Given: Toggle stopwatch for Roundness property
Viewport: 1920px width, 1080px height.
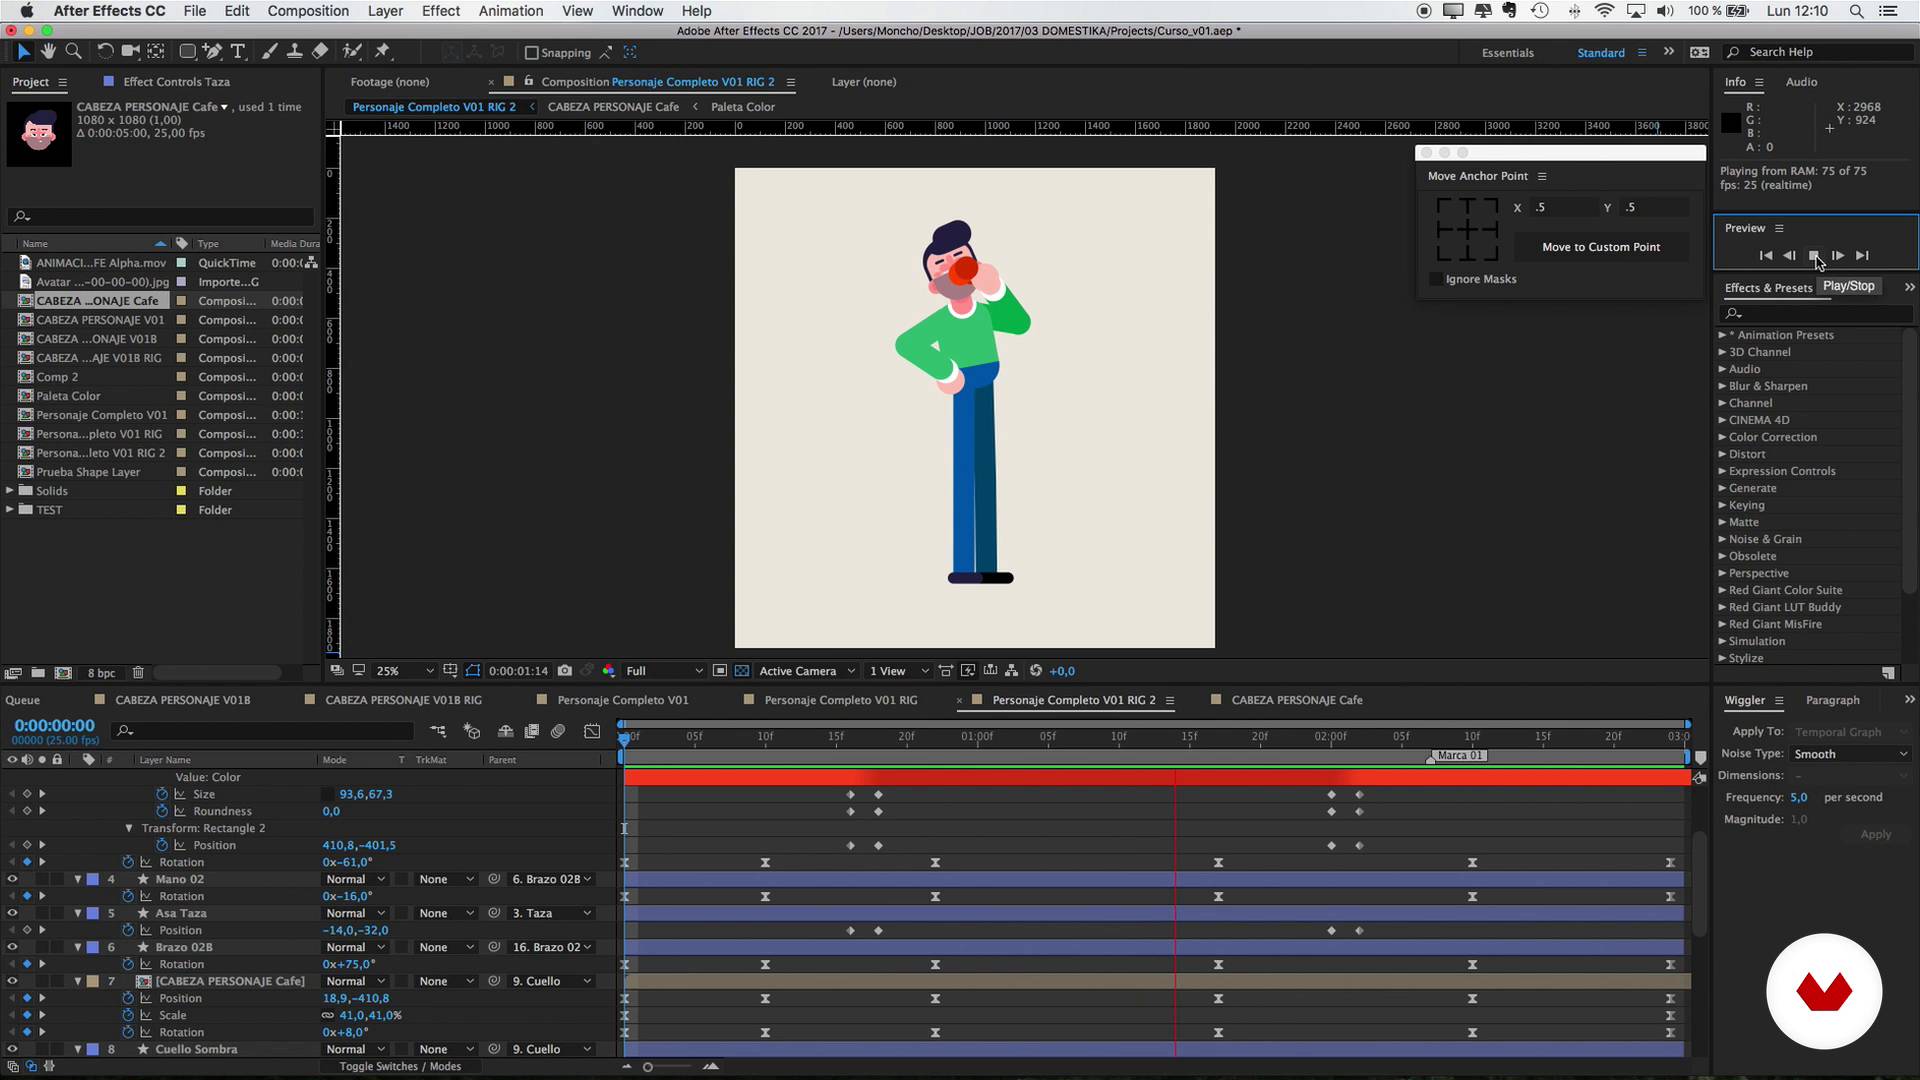Looking at the screenshot, I should (162, 811).
